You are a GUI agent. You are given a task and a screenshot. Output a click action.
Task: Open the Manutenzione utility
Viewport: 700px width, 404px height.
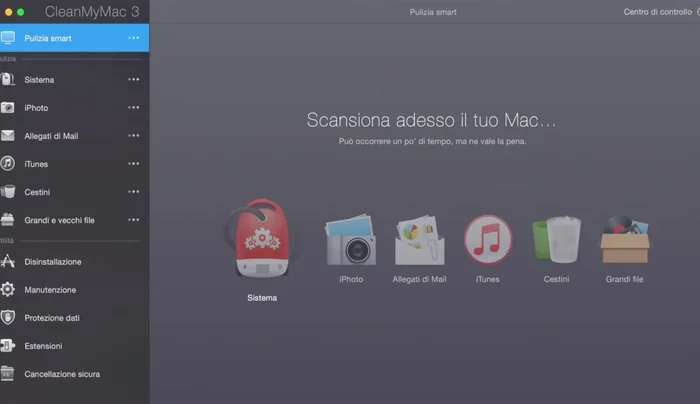pos(75,290)
